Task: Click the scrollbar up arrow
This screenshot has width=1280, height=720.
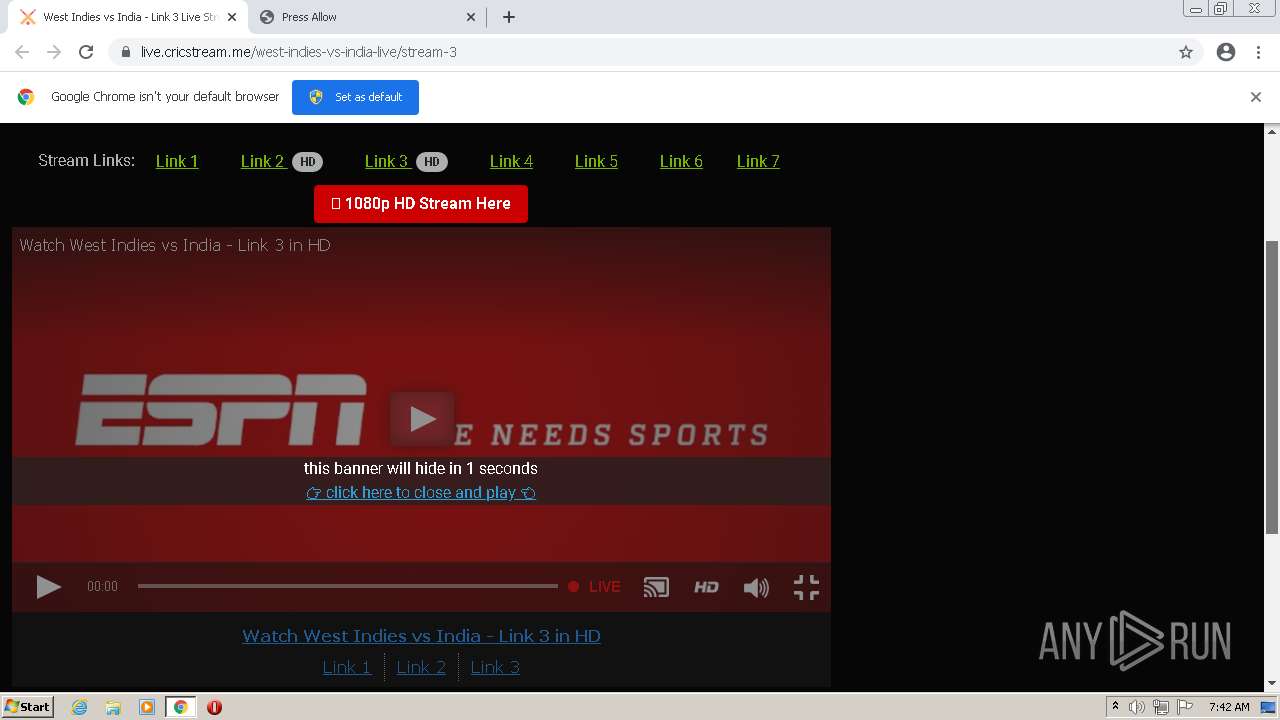Action: 1272,131
